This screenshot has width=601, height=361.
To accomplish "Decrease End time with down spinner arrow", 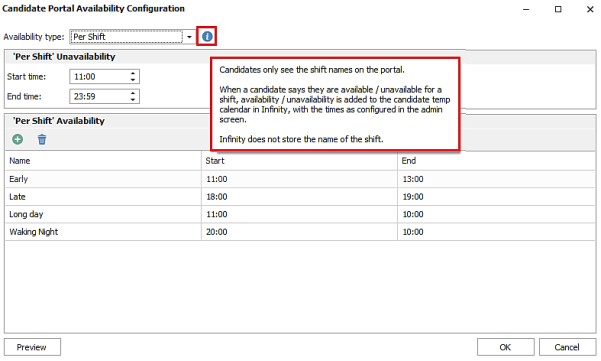I will tap(133, 100).
